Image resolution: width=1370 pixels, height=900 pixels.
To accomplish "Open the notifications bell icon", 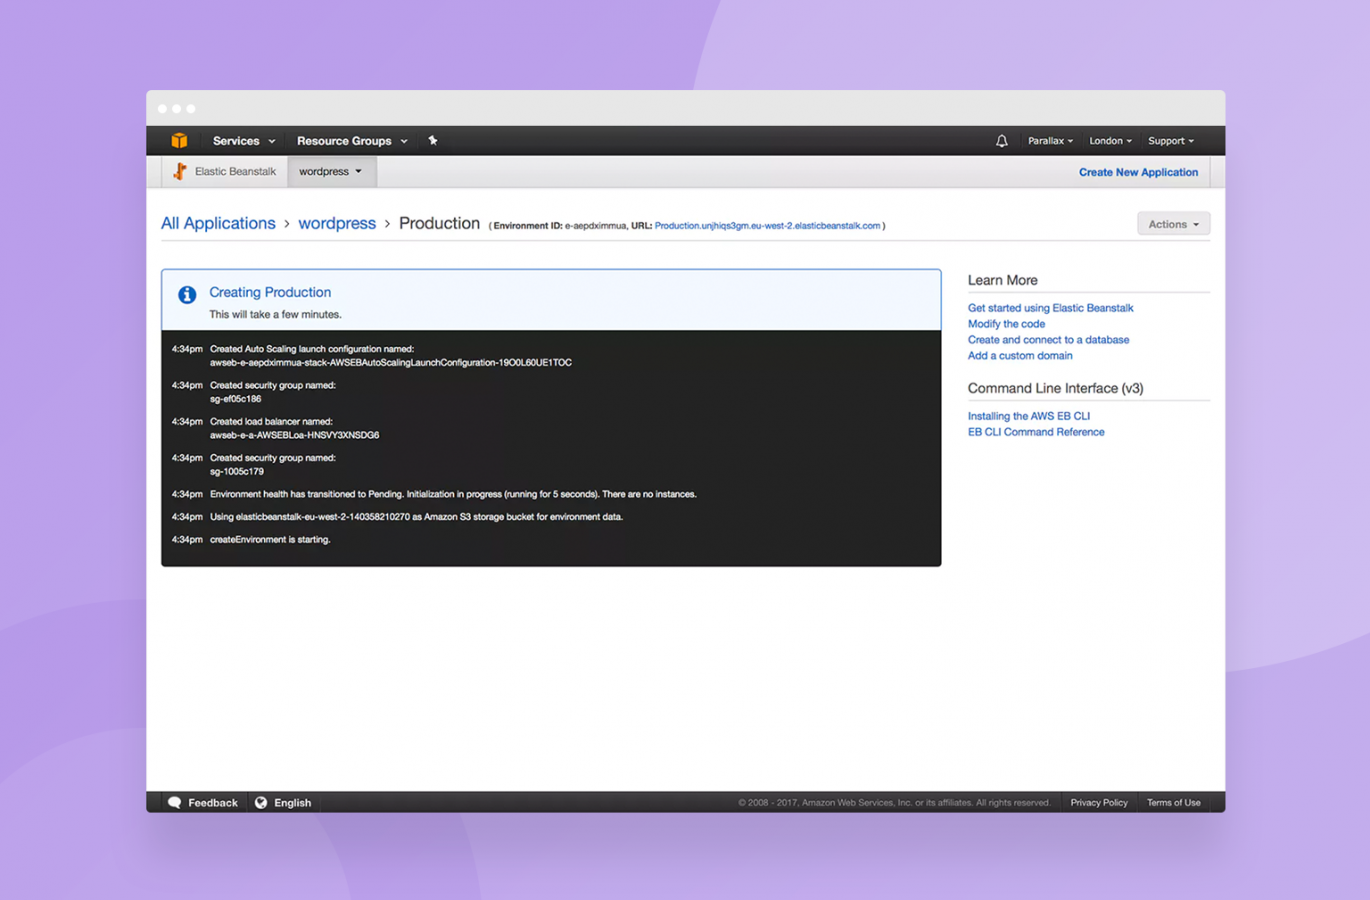I will click(1001, 141).
